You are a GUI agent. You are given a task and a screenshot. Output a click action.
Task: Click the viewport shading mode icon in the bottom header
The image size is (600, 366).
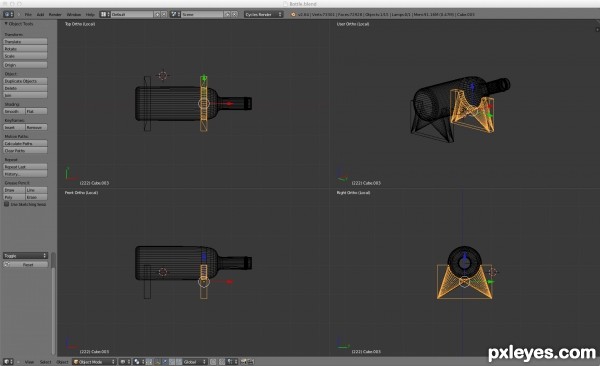(x=125, y=362)
